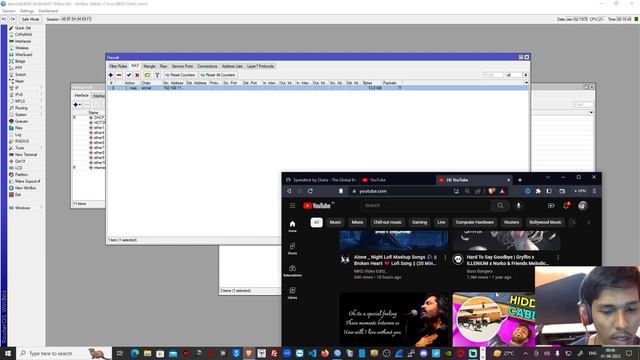This screenshot has width=640, height=360.
Task: Switch to Connections tab in Firewall
Action: [x=207, y=66]
